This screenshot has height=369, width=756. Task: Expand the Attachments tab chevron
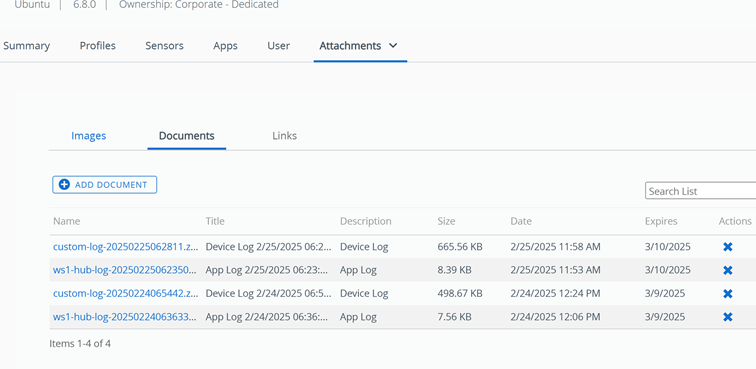tap(393, 46)
